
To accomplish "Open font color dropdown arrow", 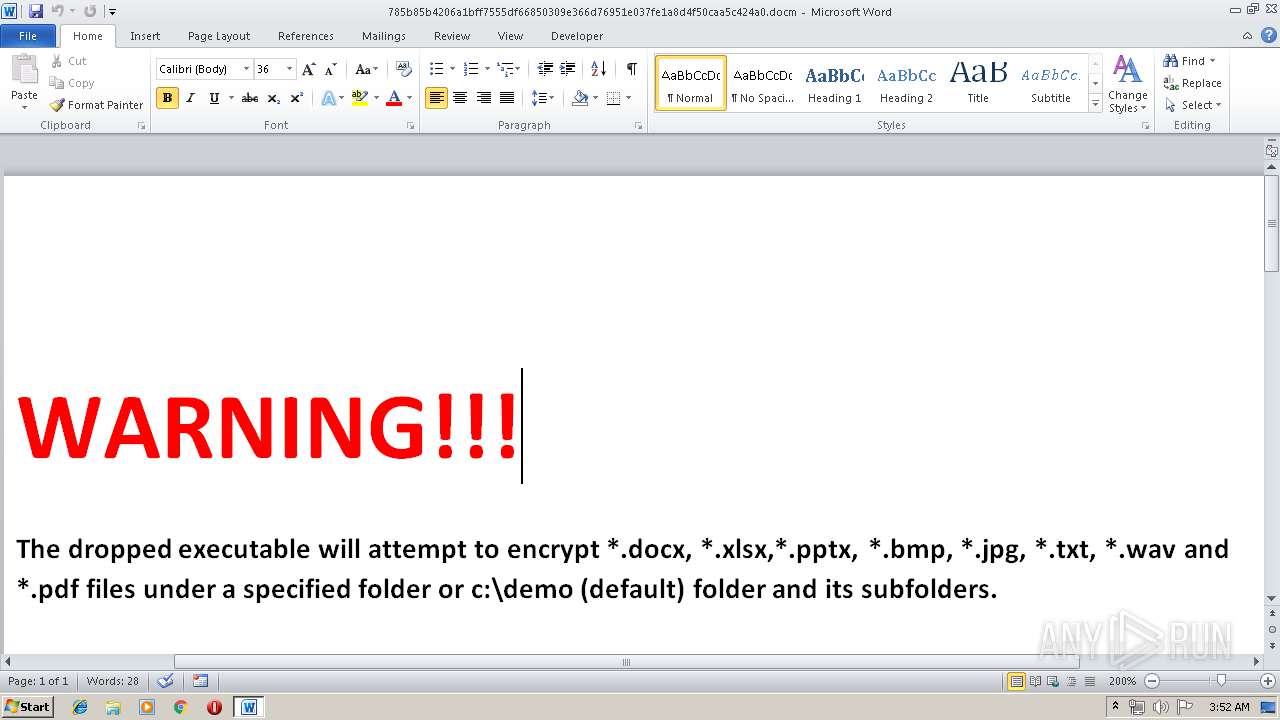I will (x=409, y=98).
